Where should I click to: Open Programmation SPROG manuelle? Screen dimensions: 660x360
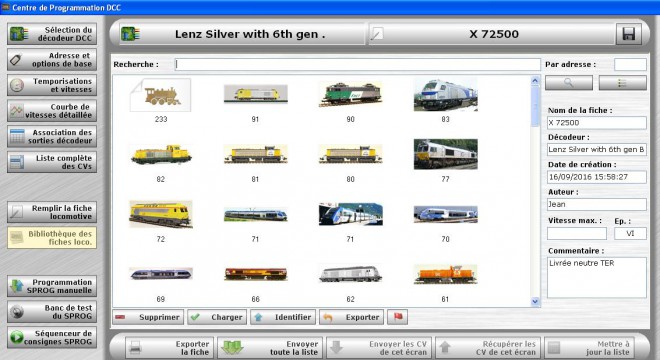click(52, 286)
